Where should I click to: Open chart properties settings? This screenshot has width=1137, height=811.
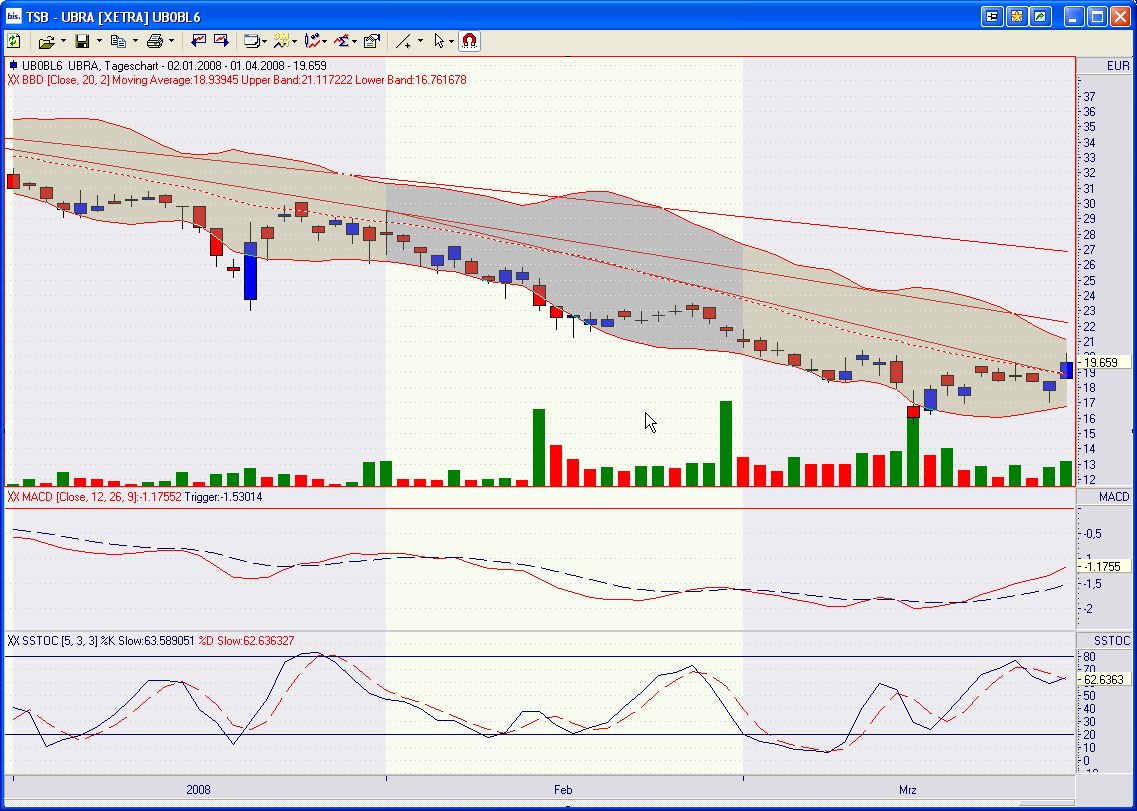[x=372, y=40]
